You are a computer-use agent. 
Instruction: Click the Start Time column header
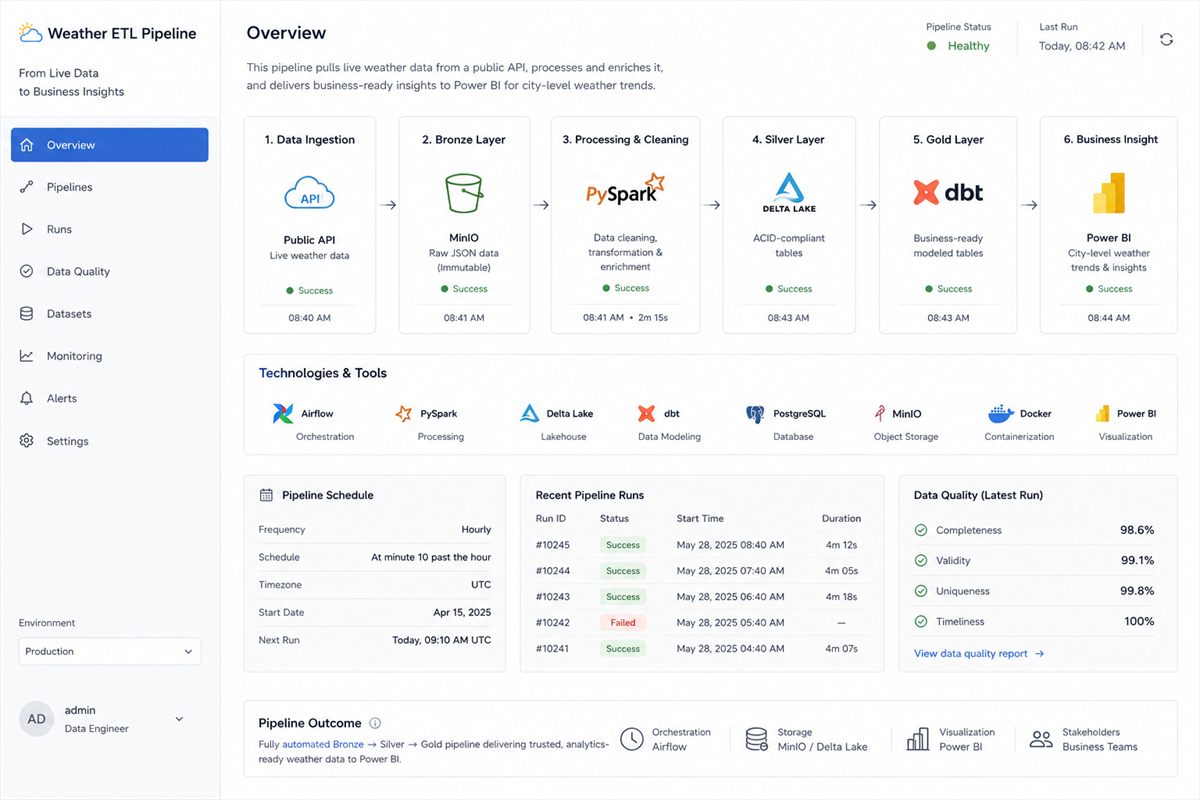pos(700,519)
